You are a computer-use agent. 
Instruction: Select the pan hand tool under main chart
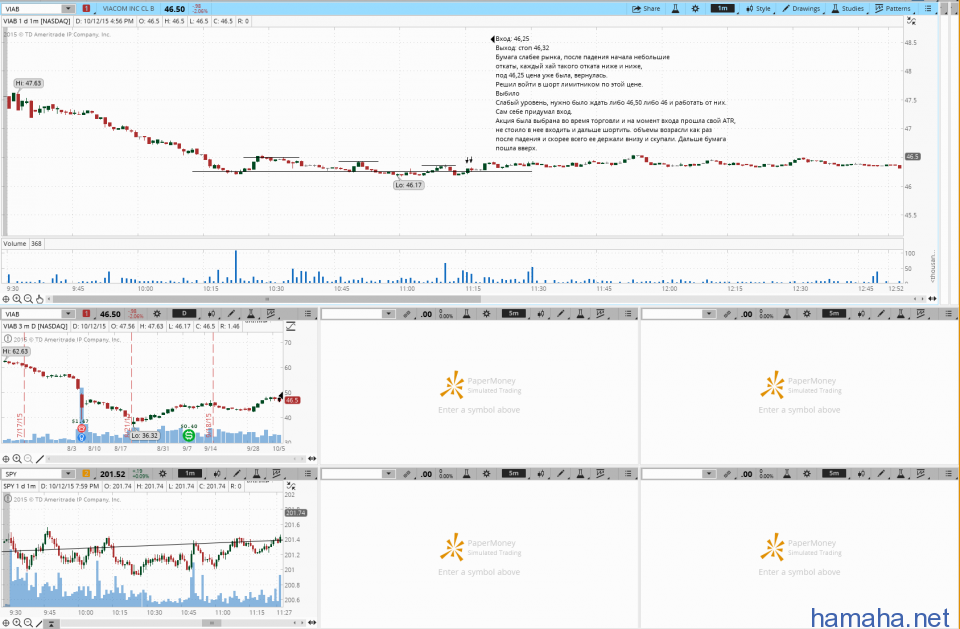pos(40,299)
